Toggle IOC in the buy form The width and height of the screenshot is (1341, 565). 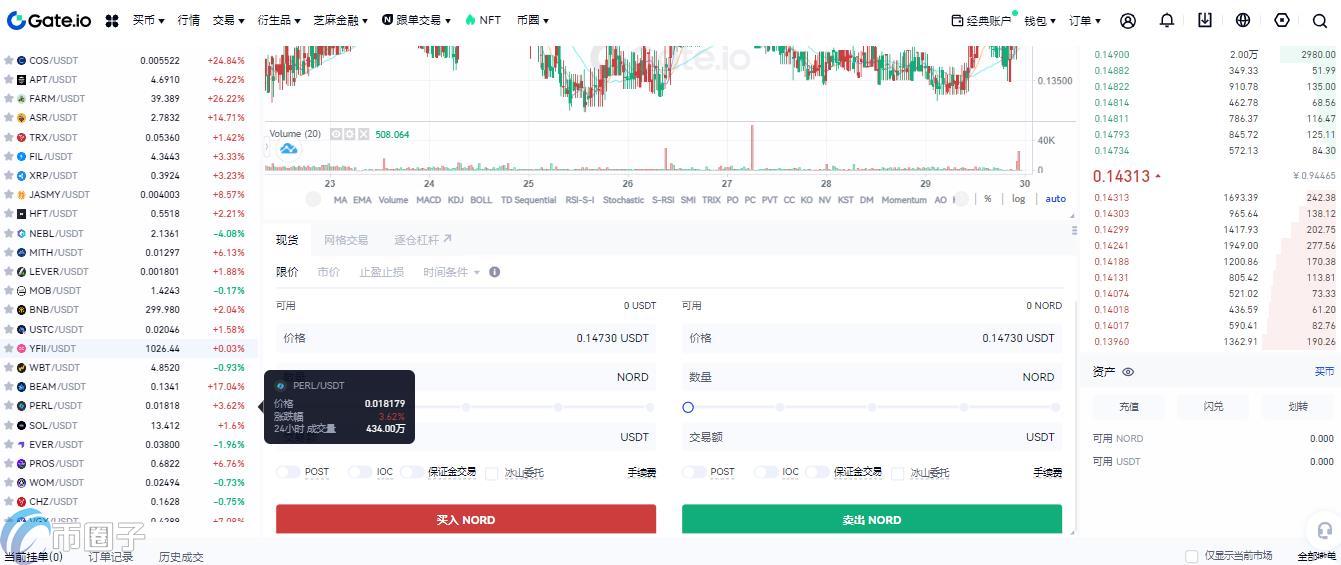(x=360, y=472)
